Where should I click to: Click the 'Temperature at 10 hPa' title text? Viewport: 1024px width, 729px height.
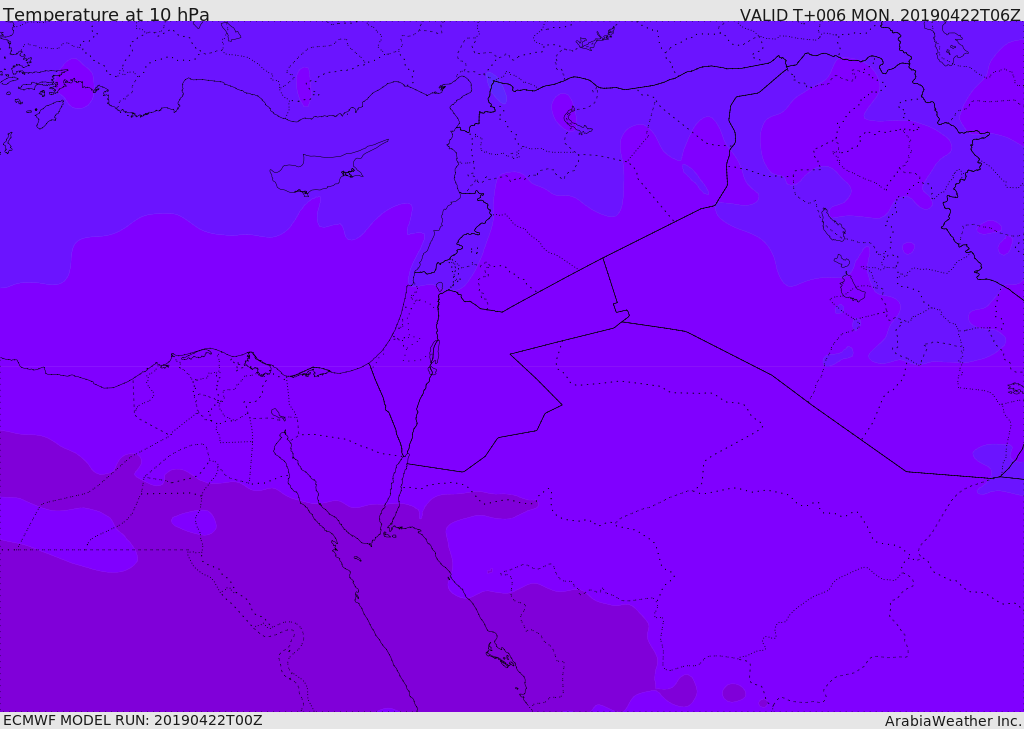pos(106,14)
